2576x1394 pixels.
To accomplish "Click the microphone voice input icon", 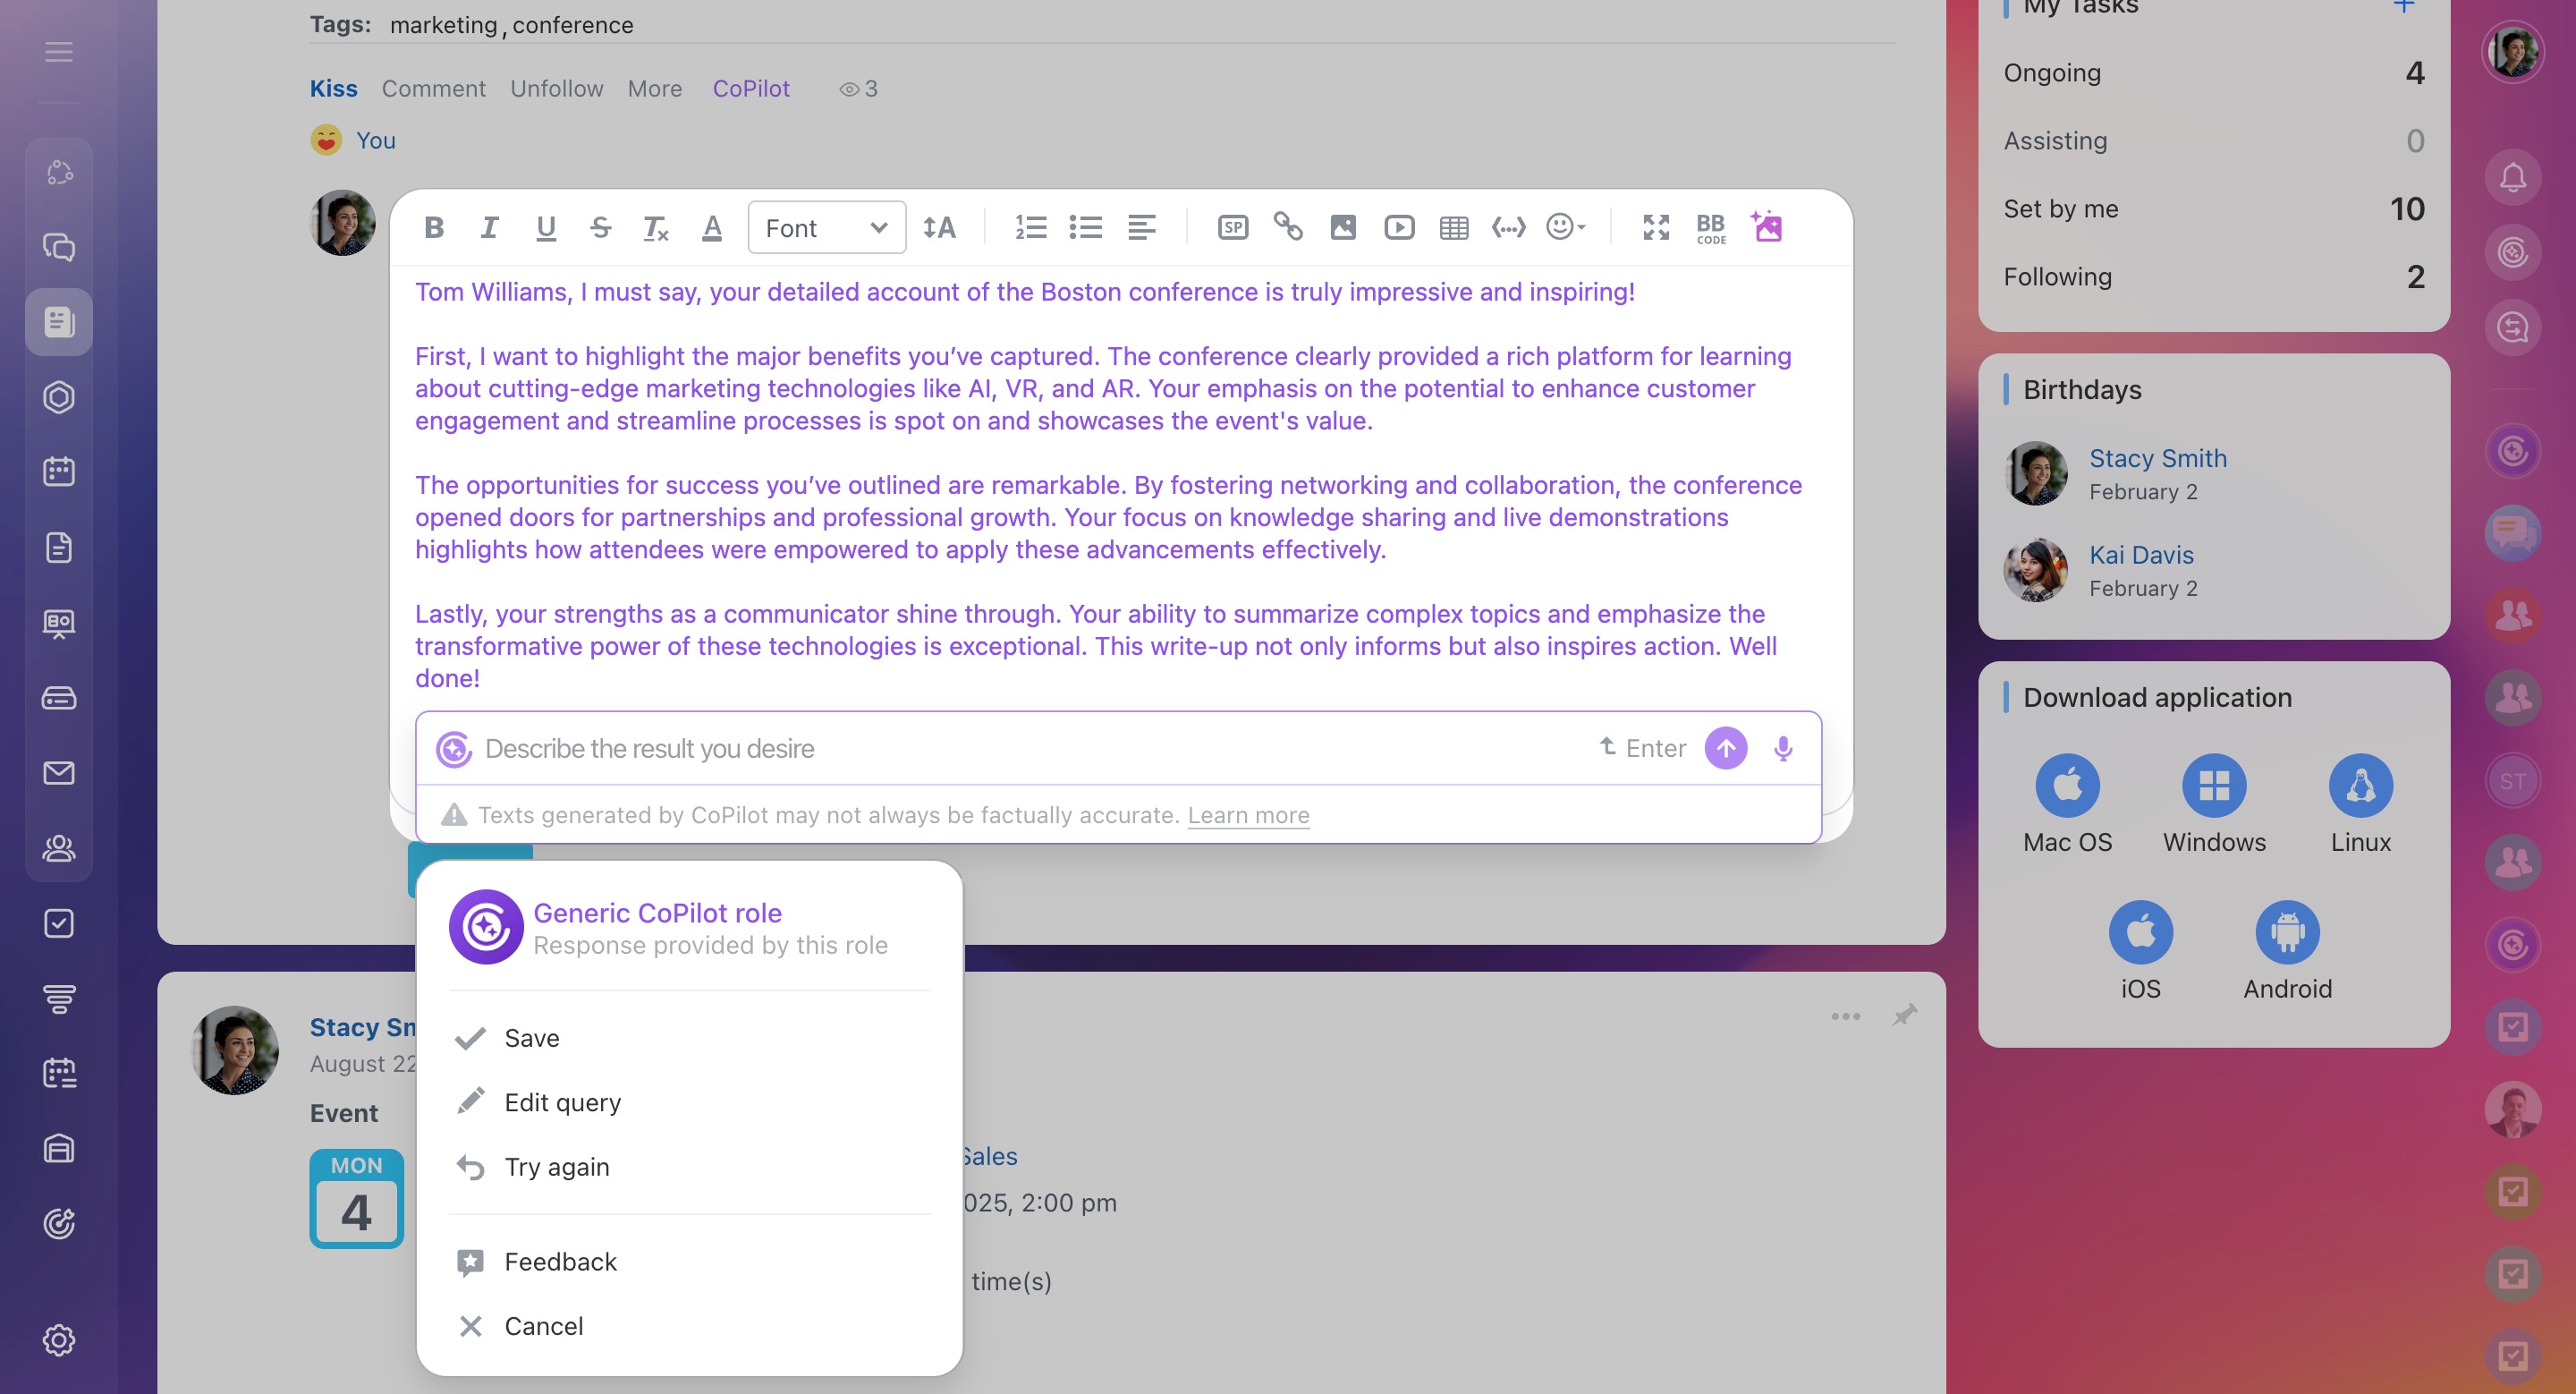I will (1782, 749).
